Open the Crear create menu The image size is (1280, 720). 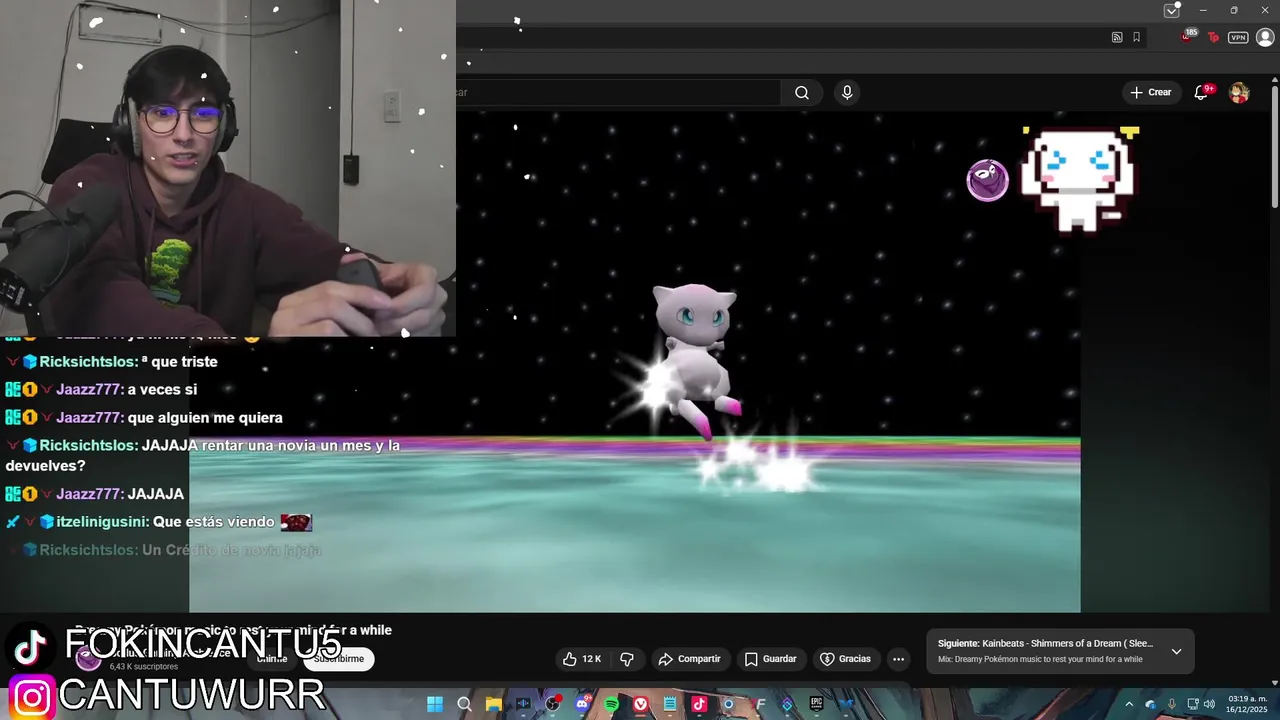pos(1151,92)
